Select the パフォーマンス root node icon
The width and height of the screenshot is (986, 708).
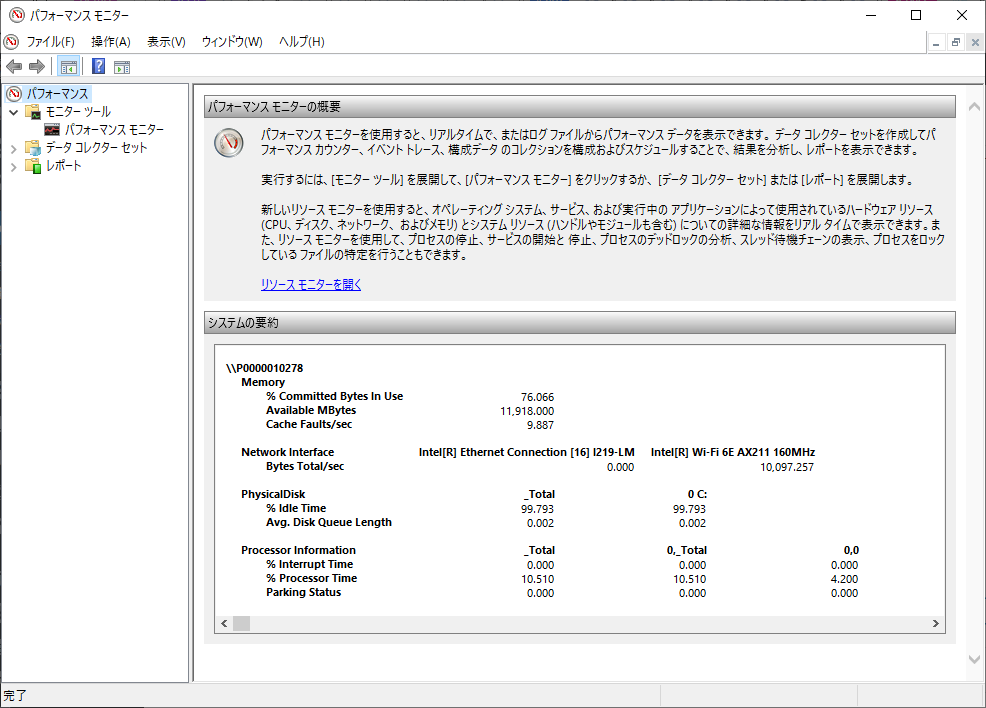(13, 93)
